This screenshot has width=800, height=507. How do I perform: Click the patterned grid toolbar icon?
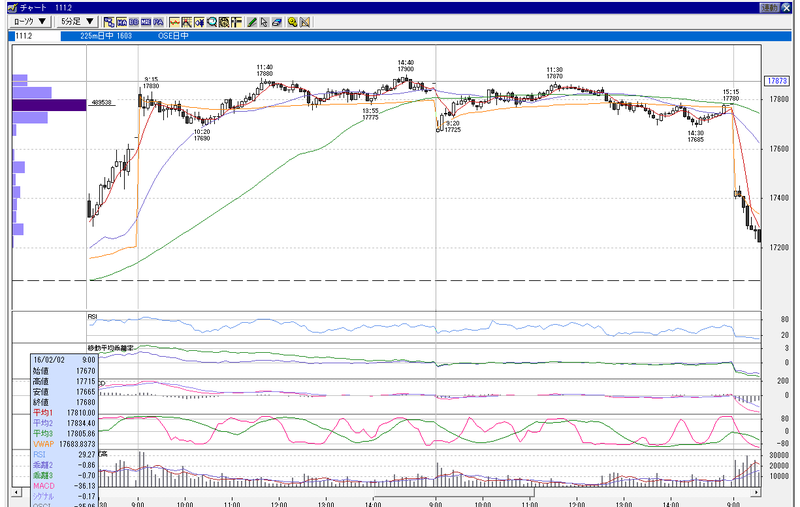pos(223,22)
